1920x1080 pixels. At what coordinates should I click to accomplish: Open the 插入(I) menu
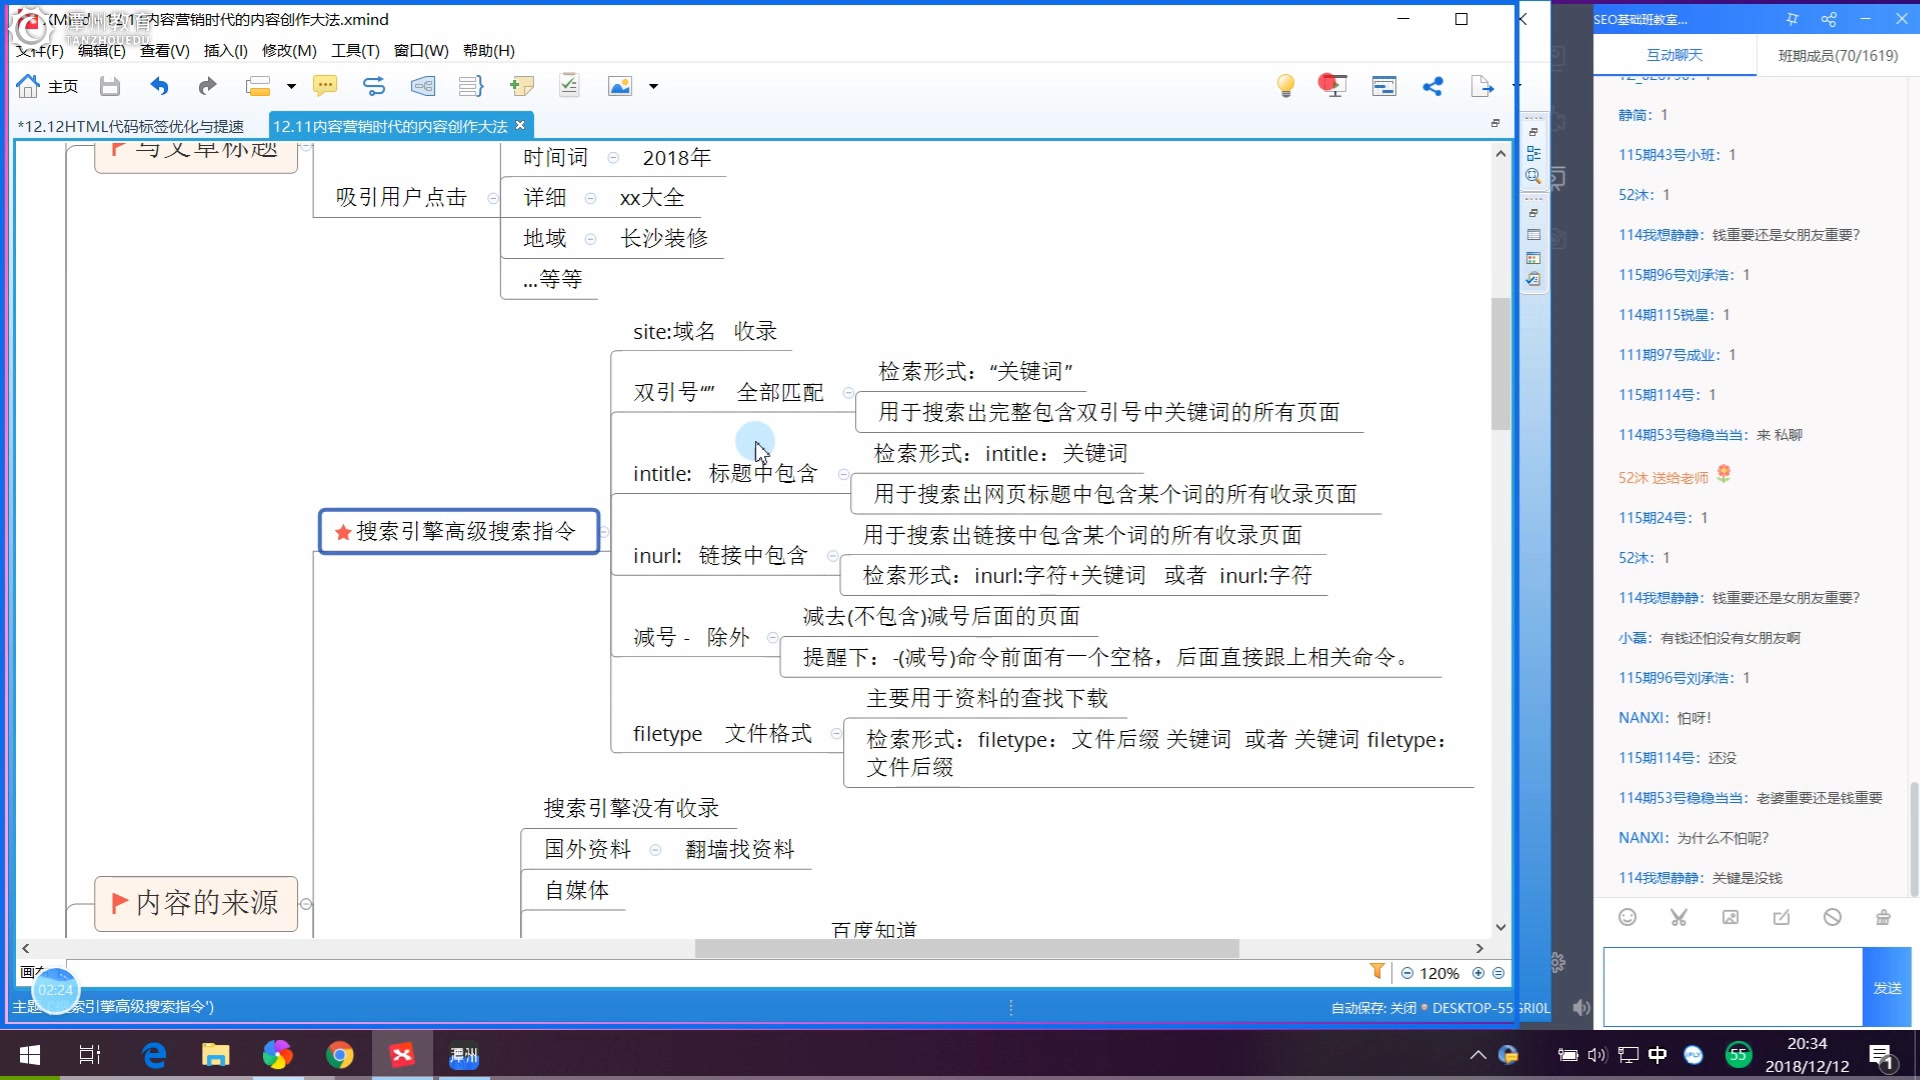[226, 50]
